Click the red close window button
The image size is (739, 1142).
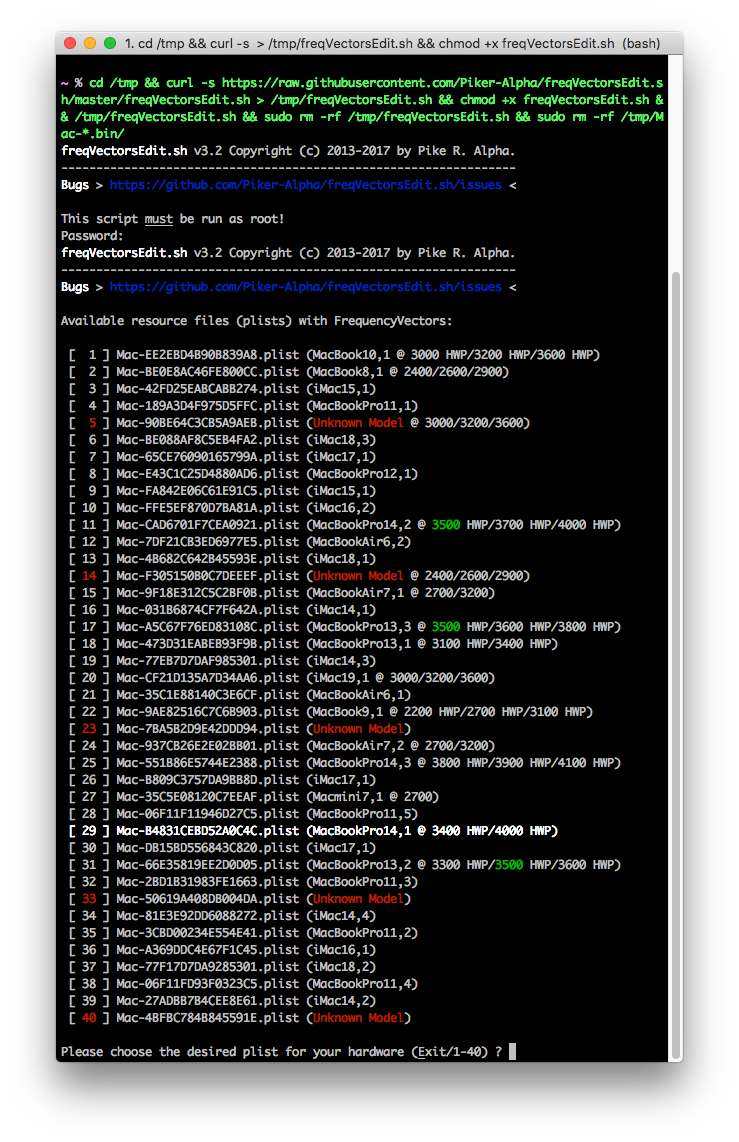point(70,43)
